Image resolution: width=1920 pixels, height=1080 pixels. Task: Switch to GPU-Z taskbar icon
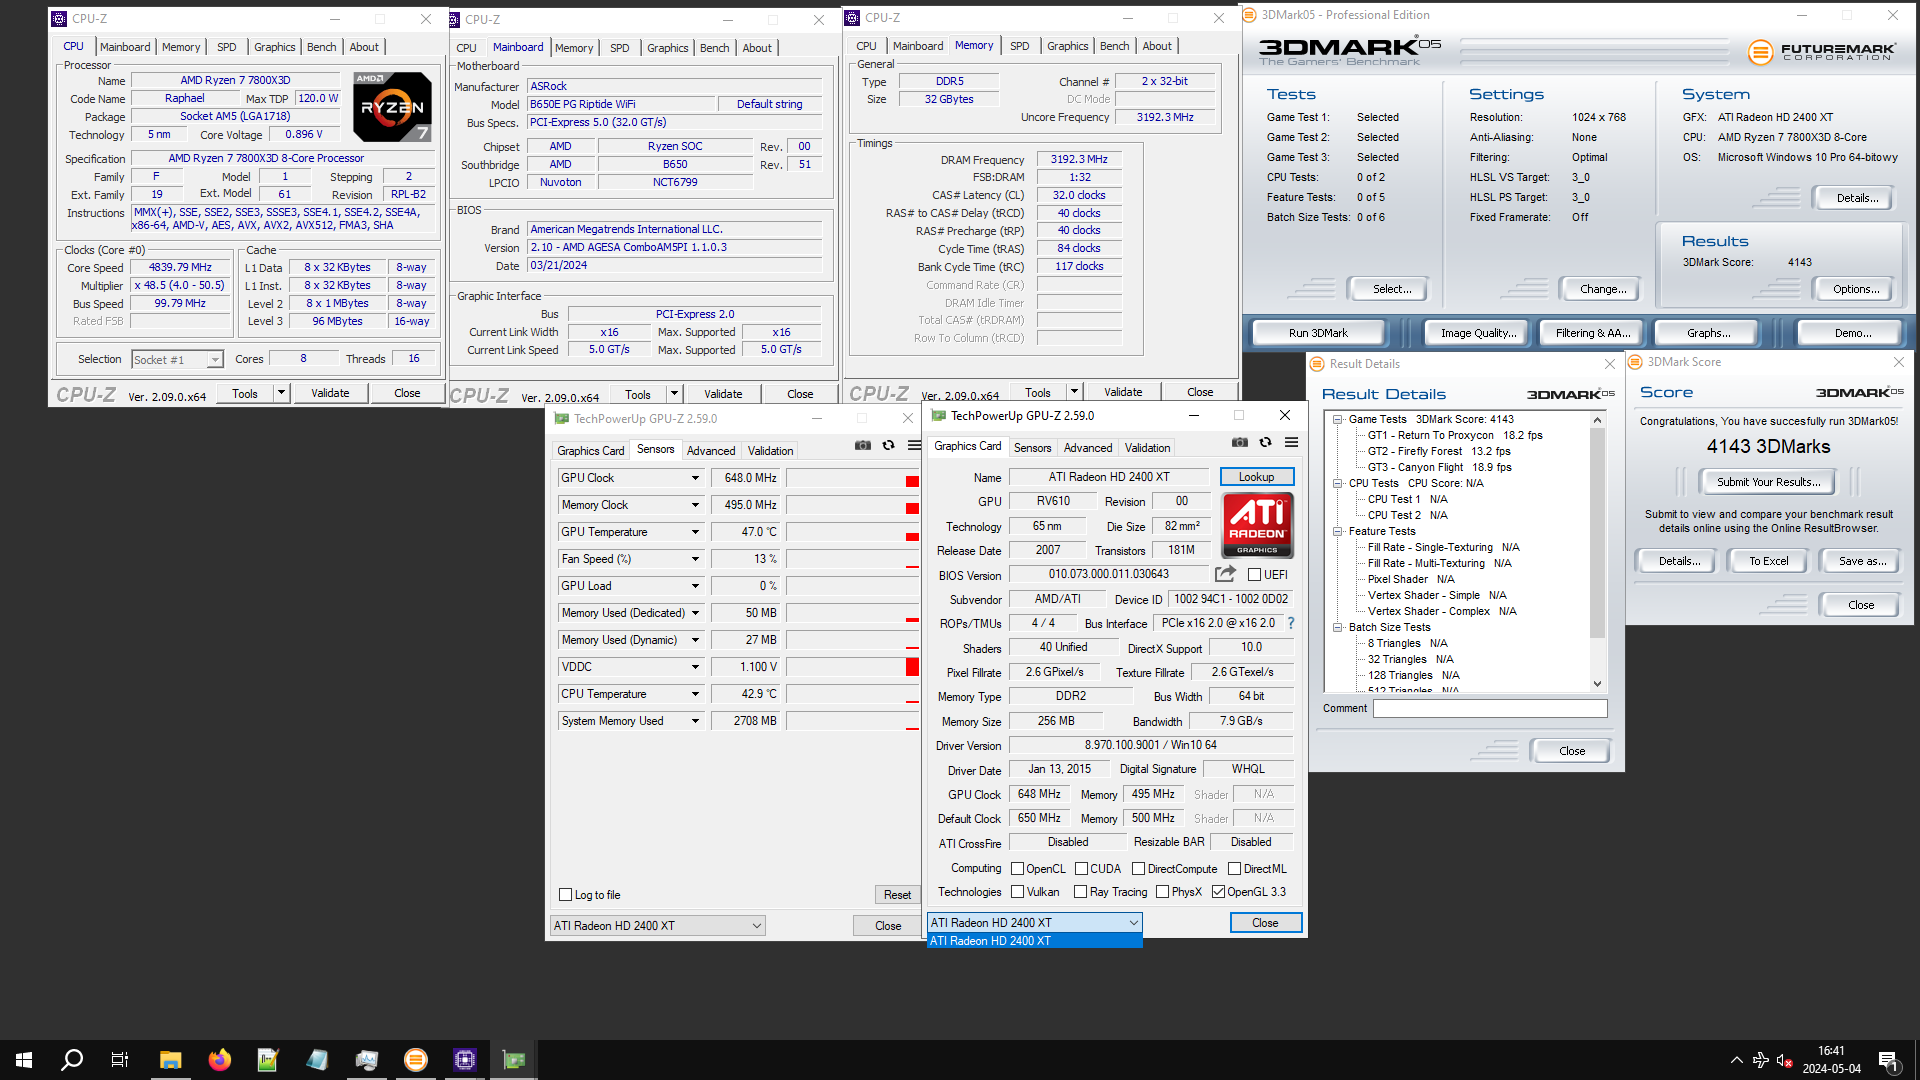(514, 1060)
